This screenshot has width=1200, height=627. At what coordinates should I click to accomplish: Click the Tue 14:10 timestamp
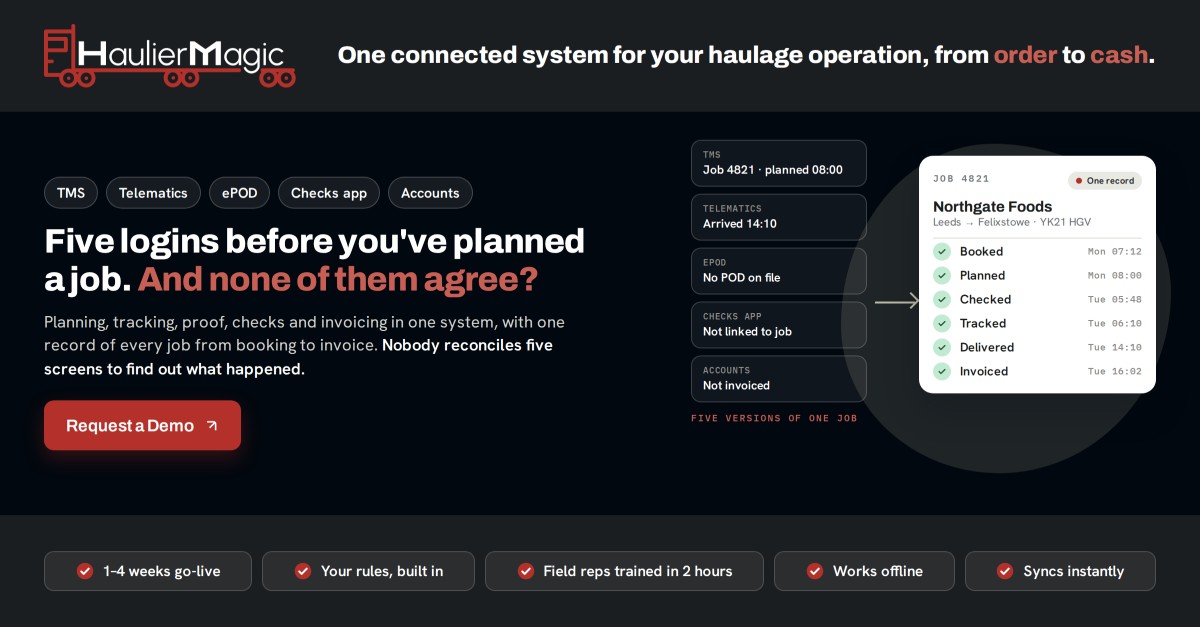pyautogui.click(x=1114, y=348)
